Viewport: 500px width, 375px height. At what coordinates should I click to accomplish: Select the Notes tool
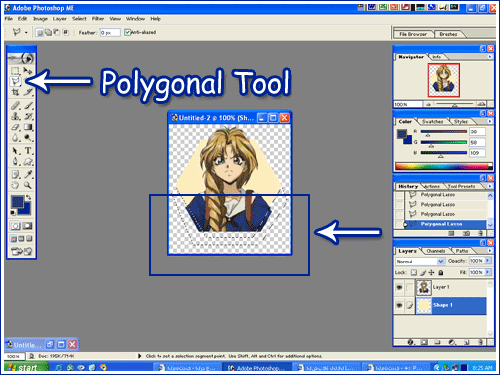(15, 174)
